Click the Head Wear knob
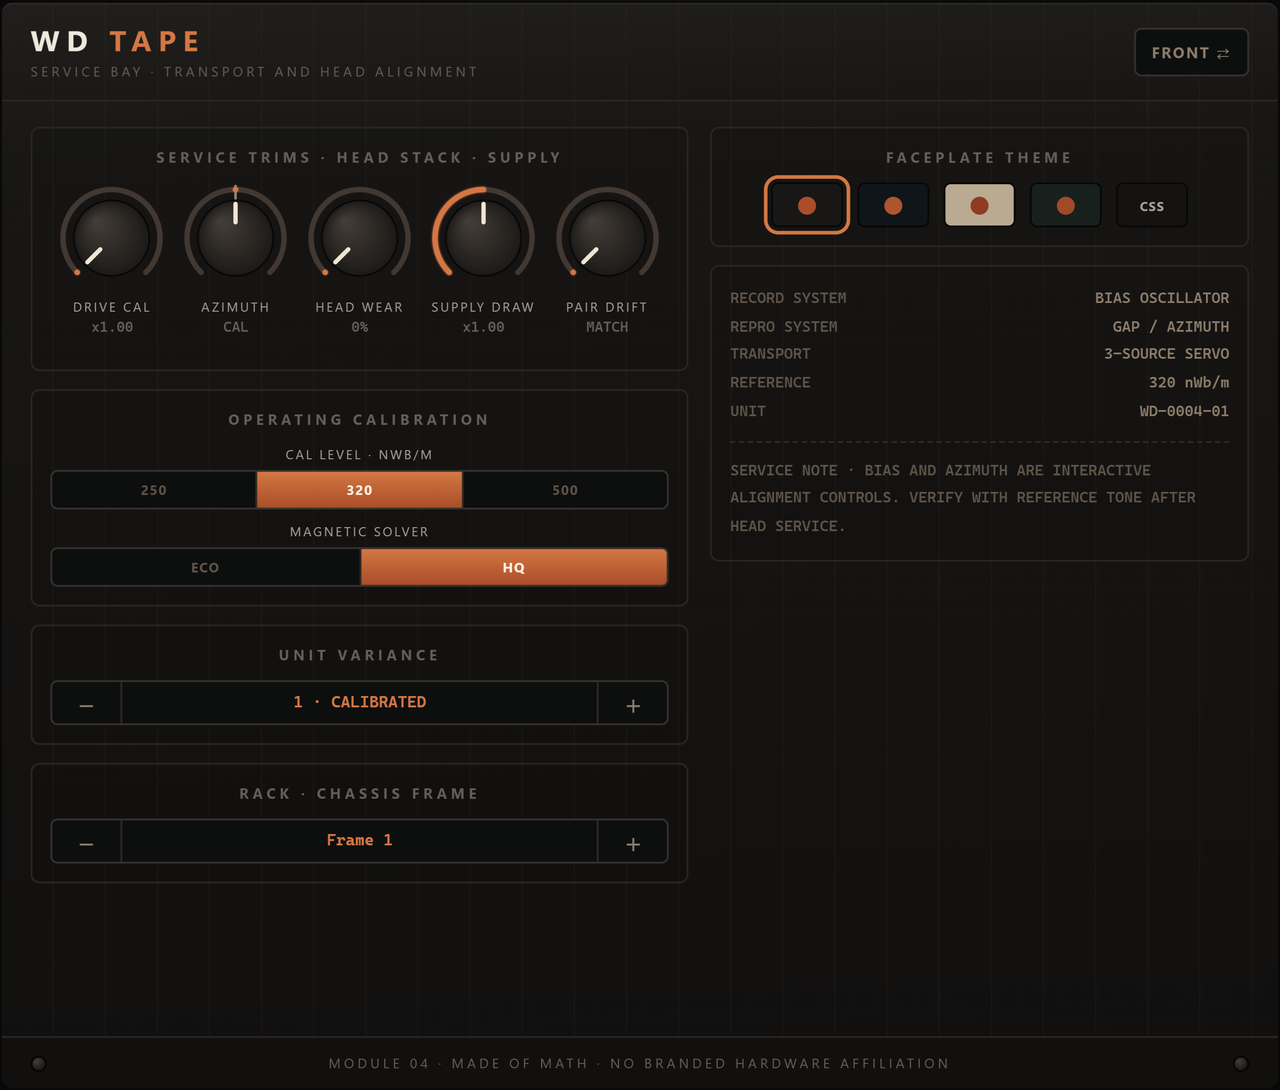Image resolution: width=1280 pixels, height=1090 pixels. pos(359,238)
